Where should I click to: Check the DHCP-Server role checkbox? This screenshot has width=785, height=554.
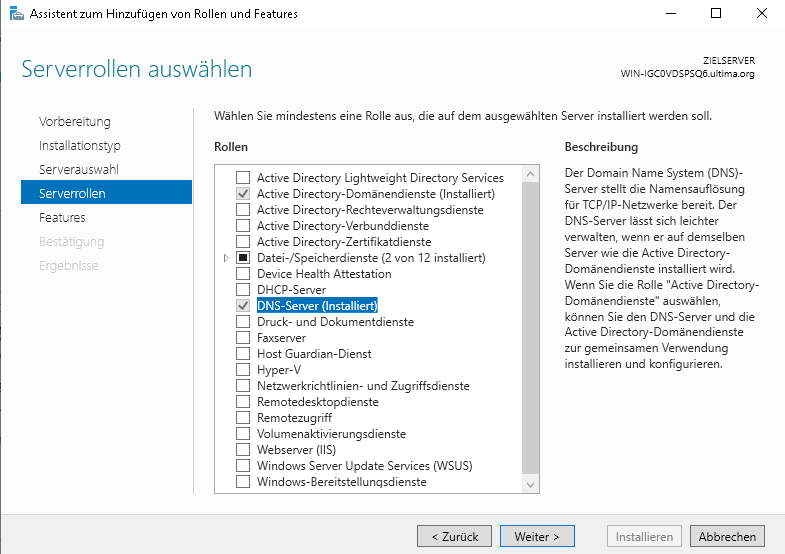[243, 290]
